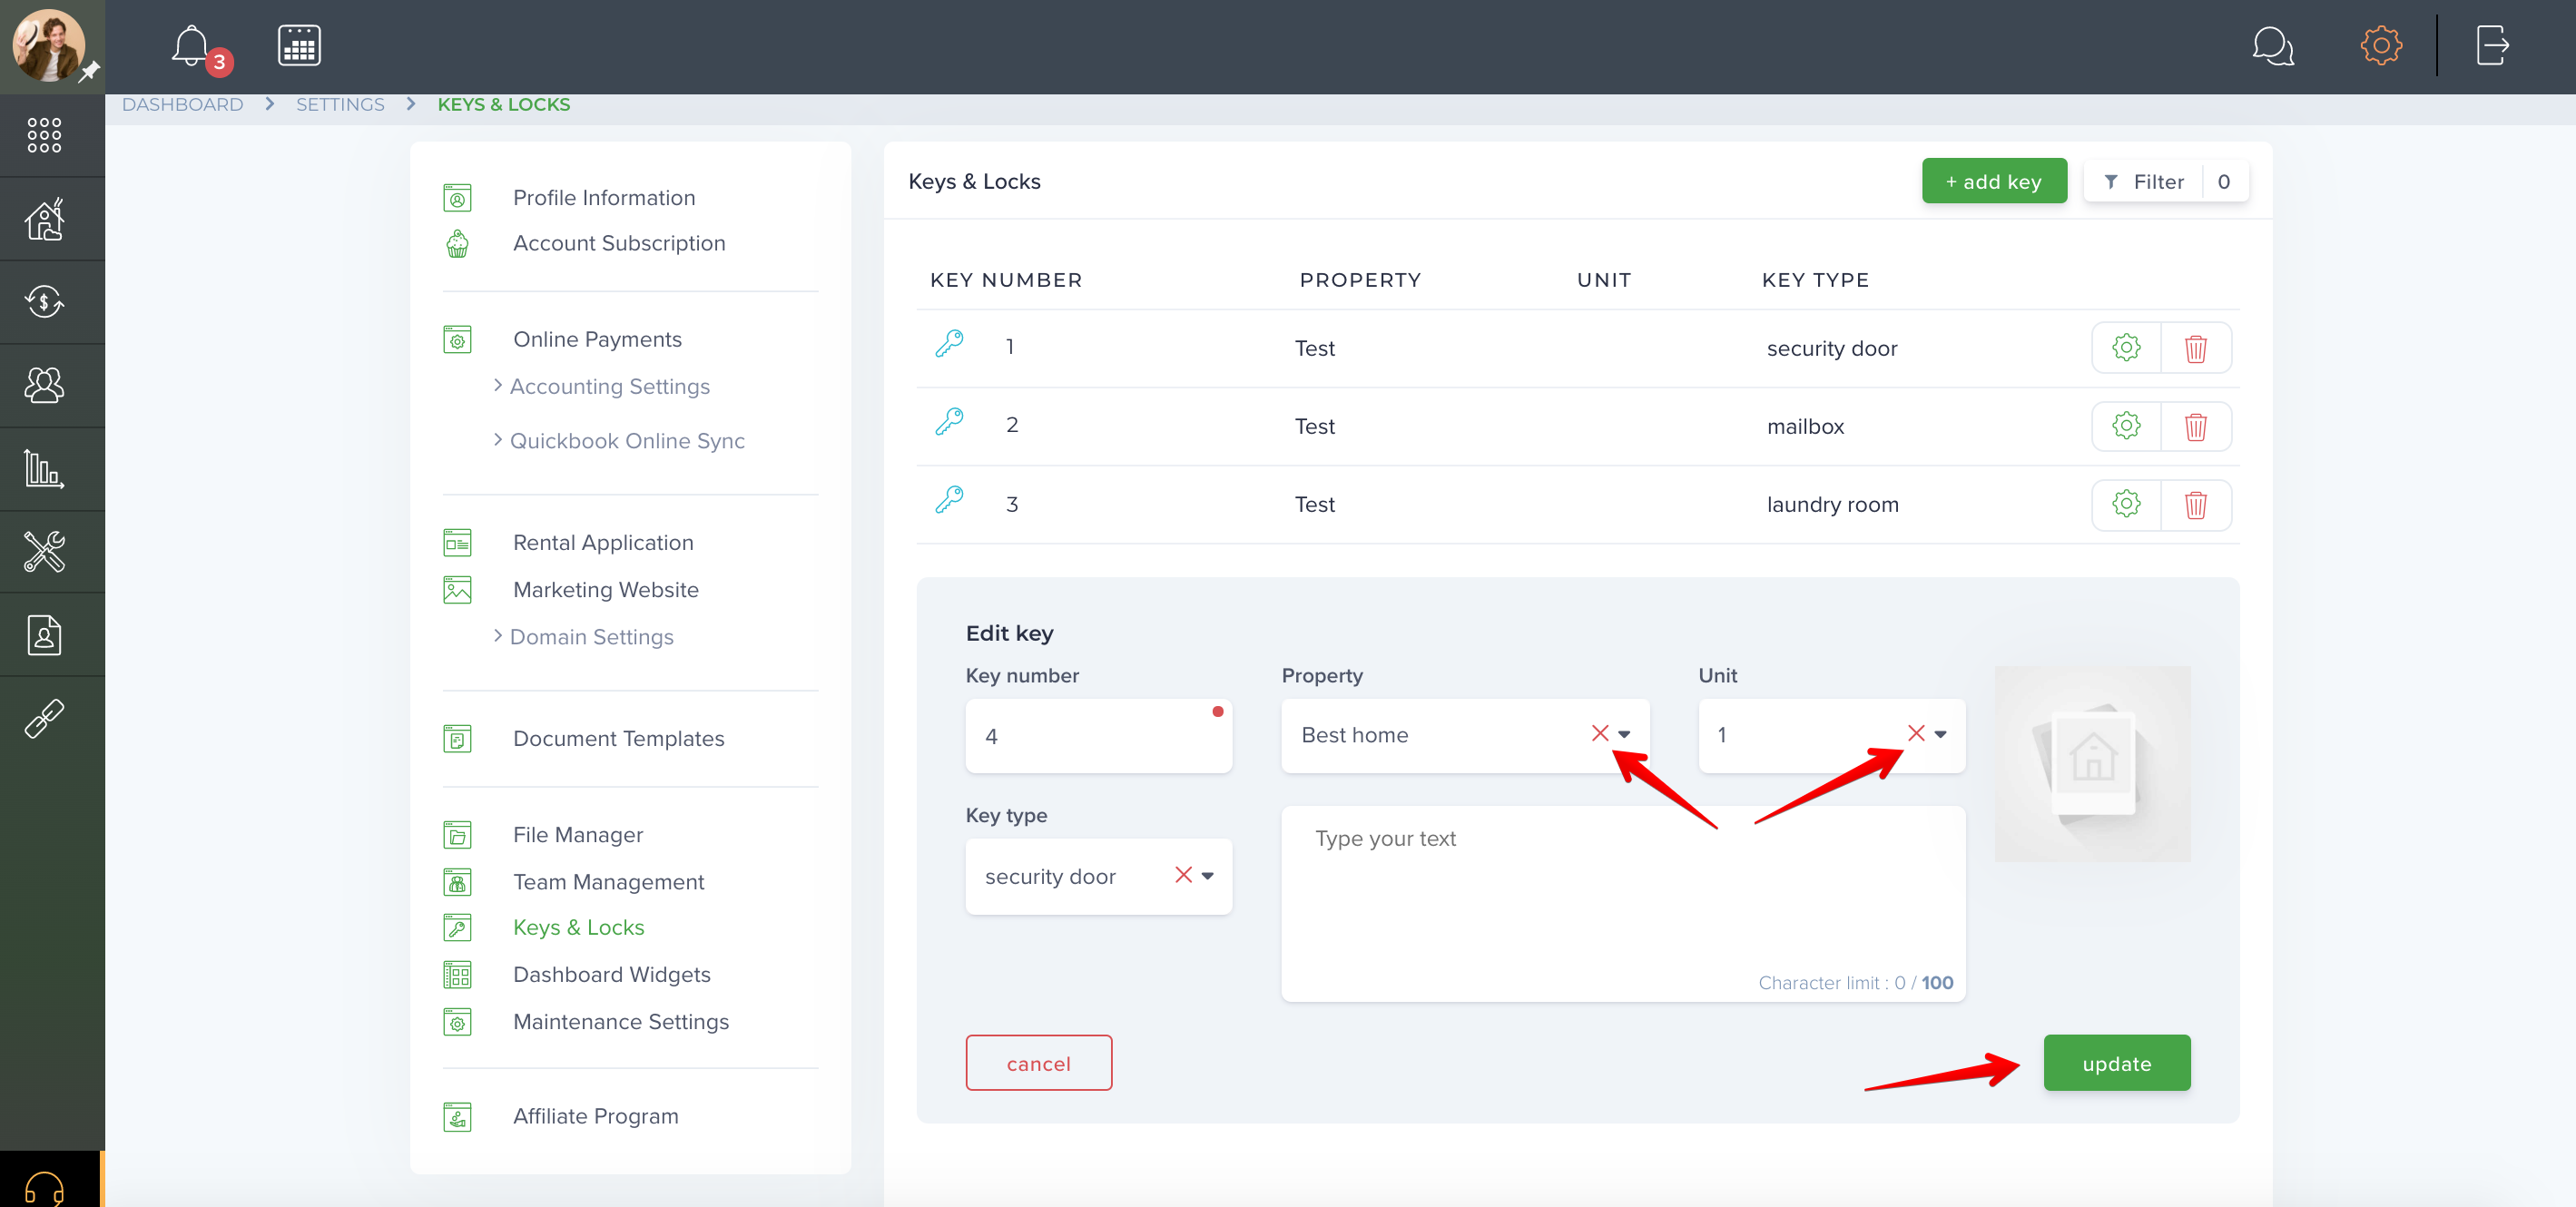The width and height of the screenshot is (2576, 1207).
Task: Open the chat messages icon
Action: click(x=2272, y=46)
